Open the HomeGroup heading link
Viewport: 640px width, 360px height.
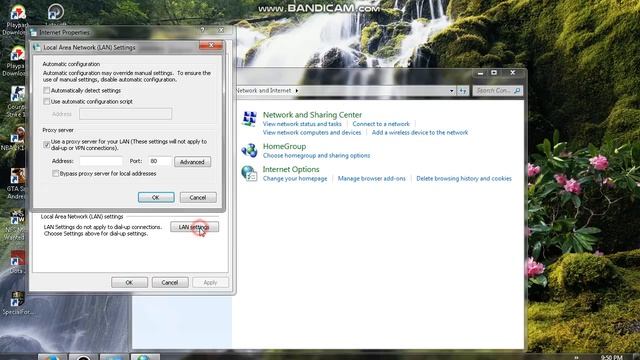[x=284, y=146]
